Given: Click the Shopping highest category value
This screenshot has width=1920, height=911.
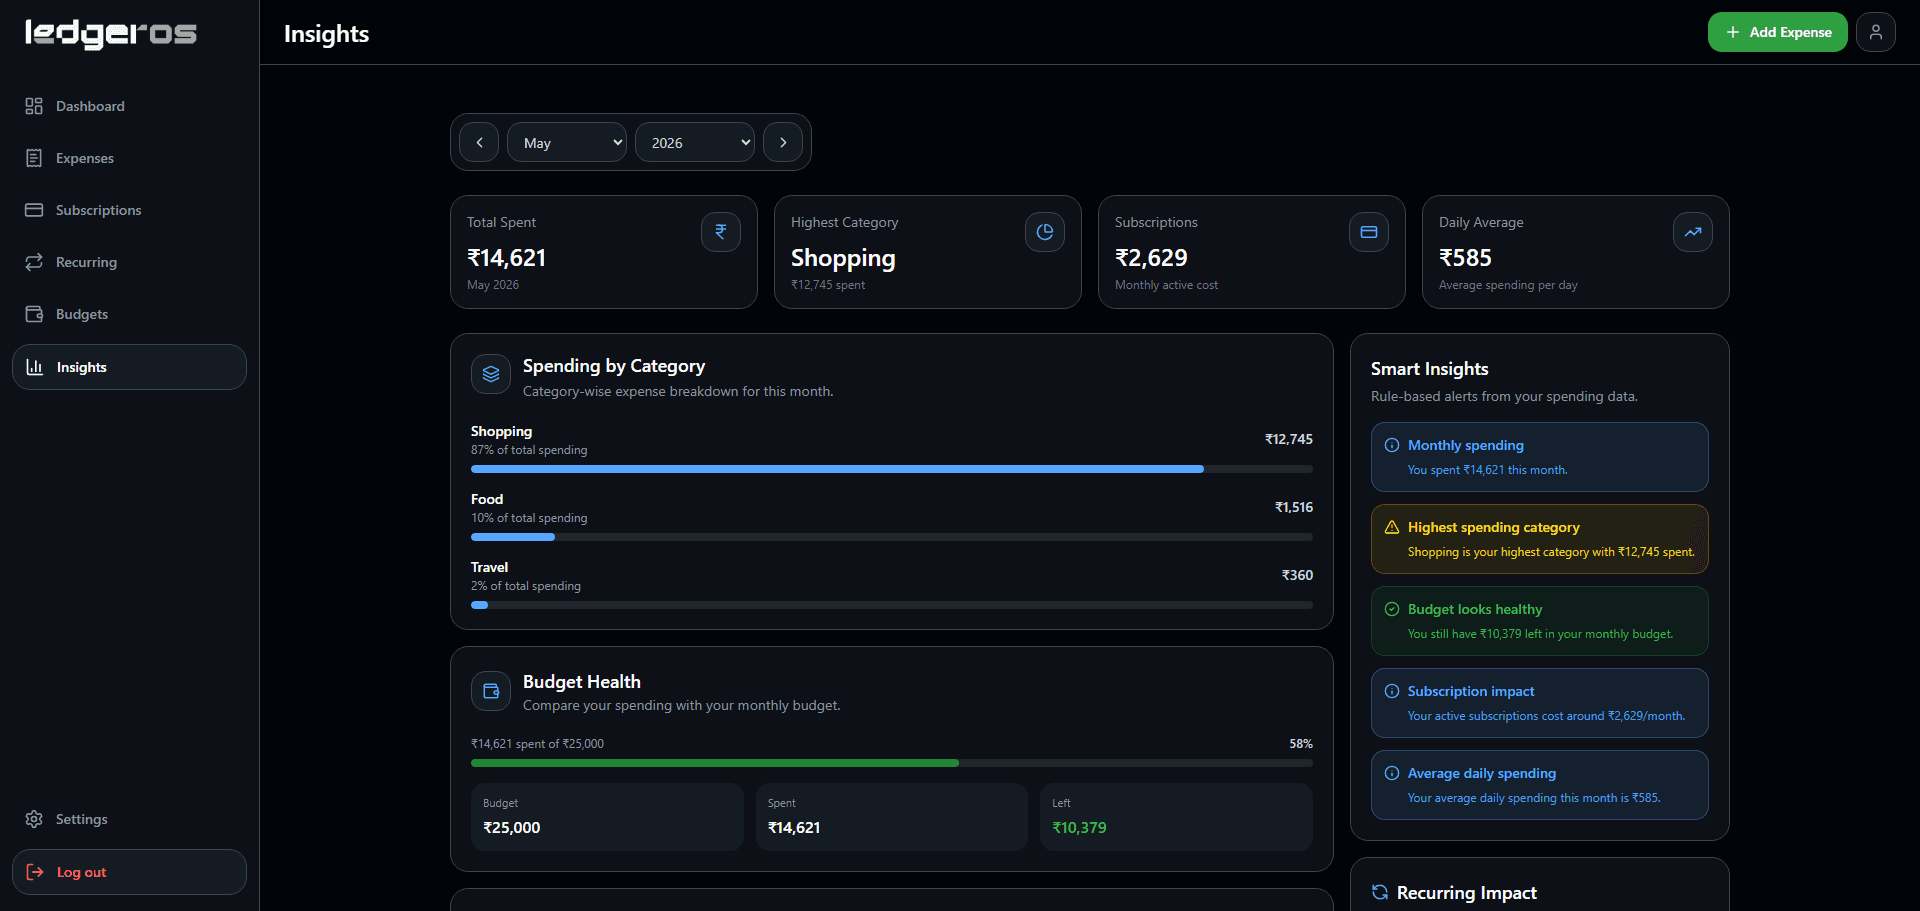Looking at the screenshot, I should coord(843,258).
